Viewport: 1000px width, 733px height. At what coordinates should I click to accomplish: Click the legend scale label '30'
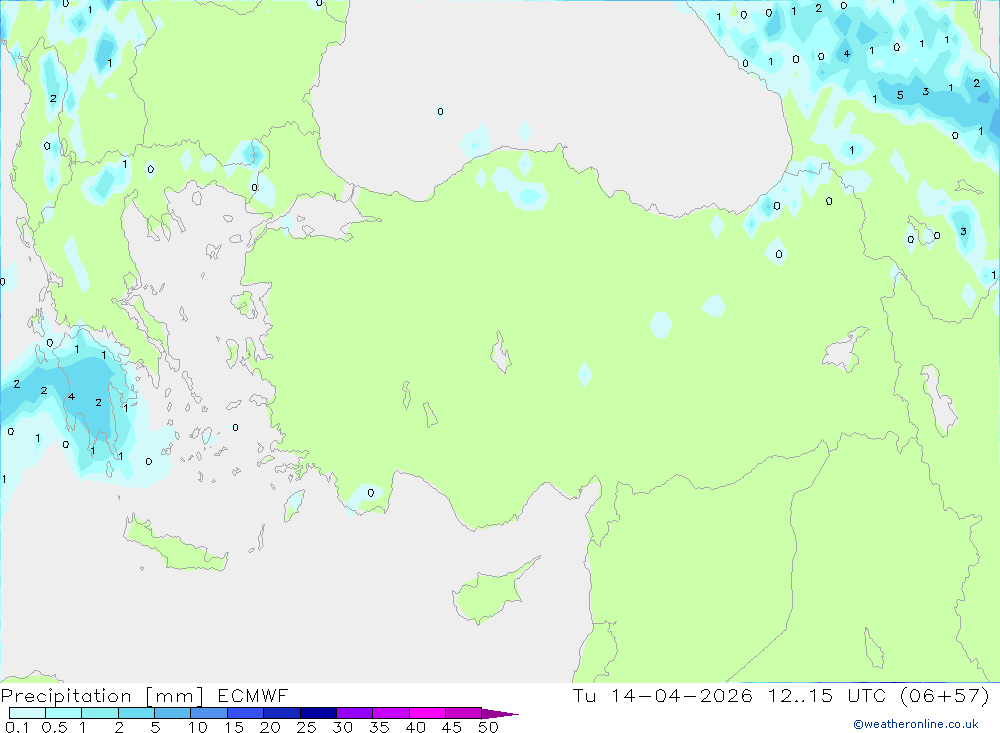343,727
